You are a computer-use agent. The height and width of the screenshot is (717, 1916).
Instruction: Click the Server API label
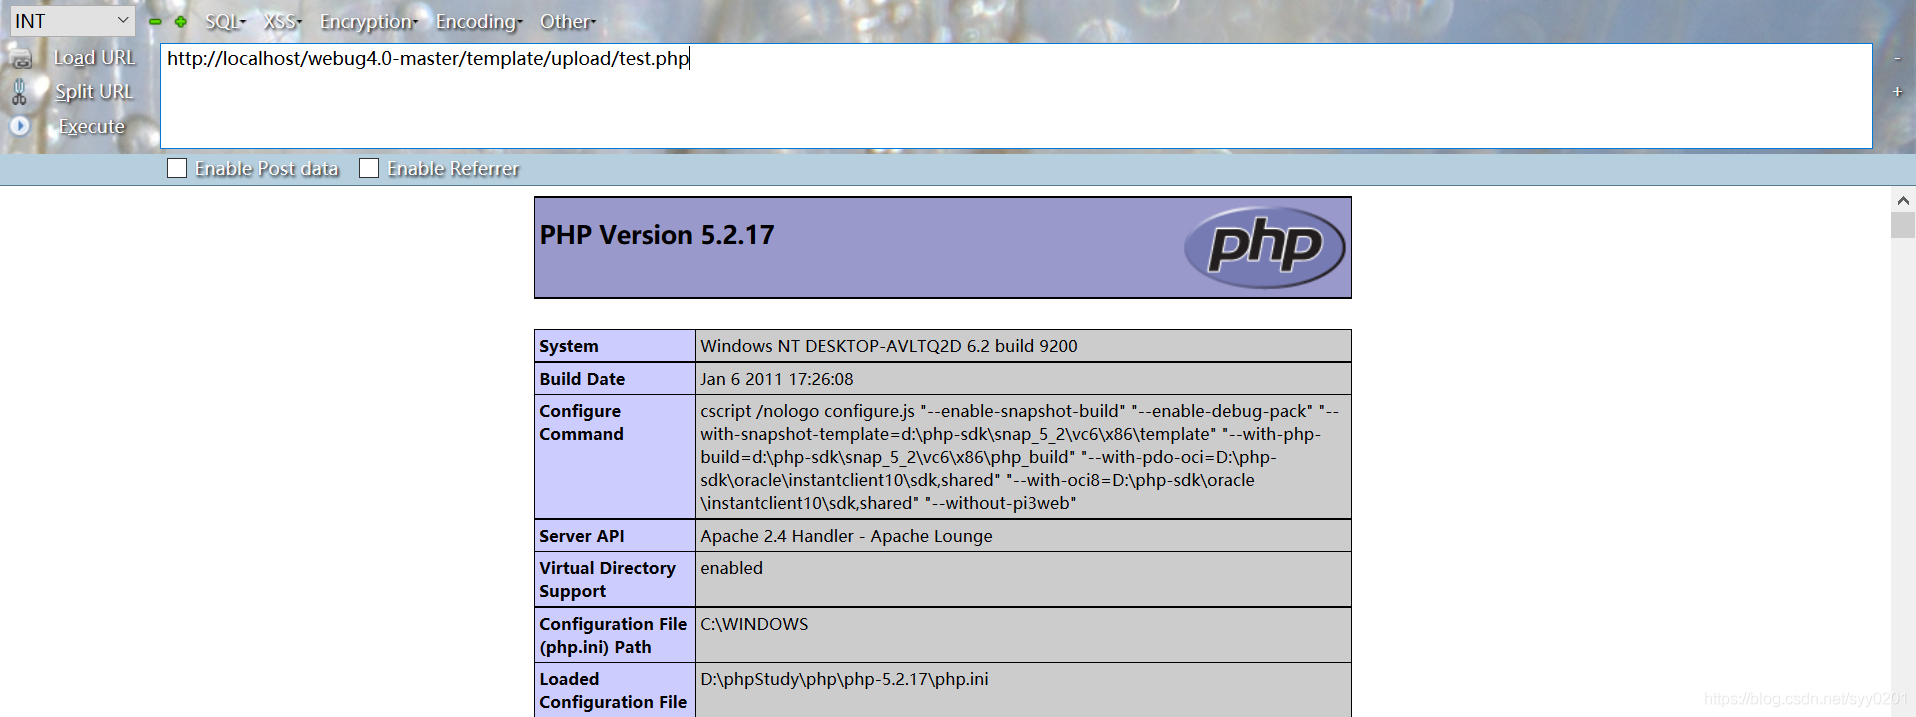[x=582, y=536]
